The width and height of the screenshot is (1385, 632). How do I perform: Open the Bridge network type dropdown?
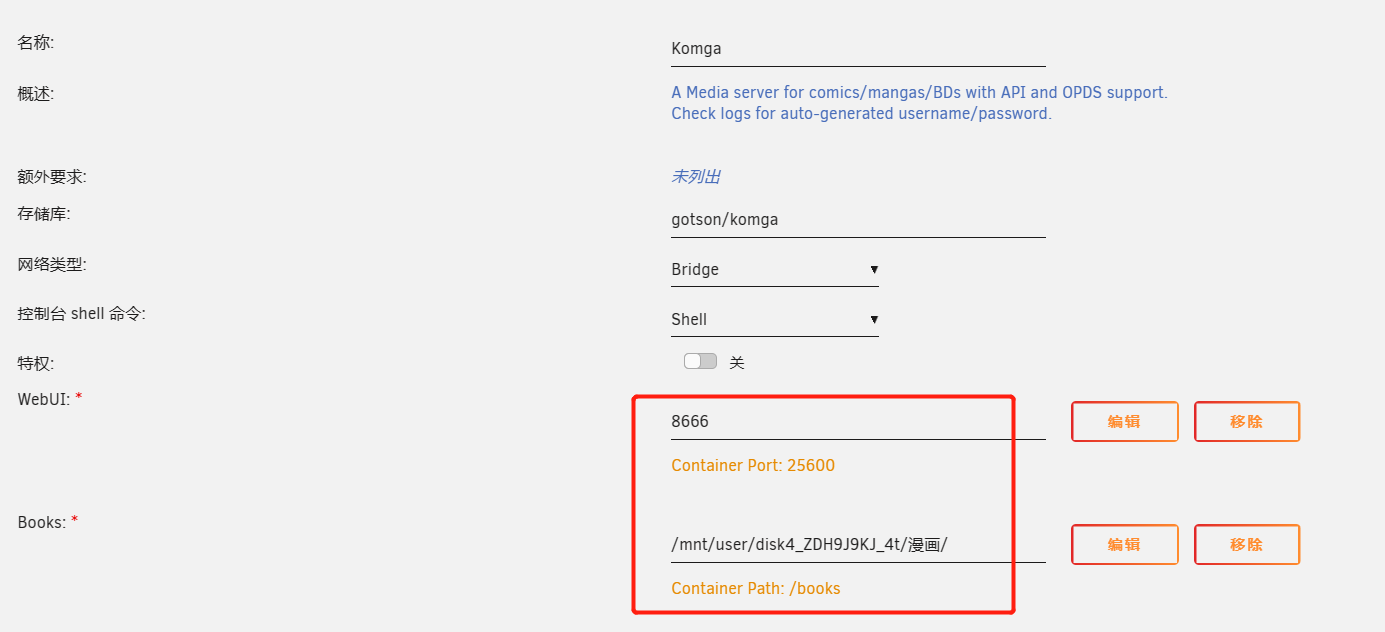tap(774, 269)
